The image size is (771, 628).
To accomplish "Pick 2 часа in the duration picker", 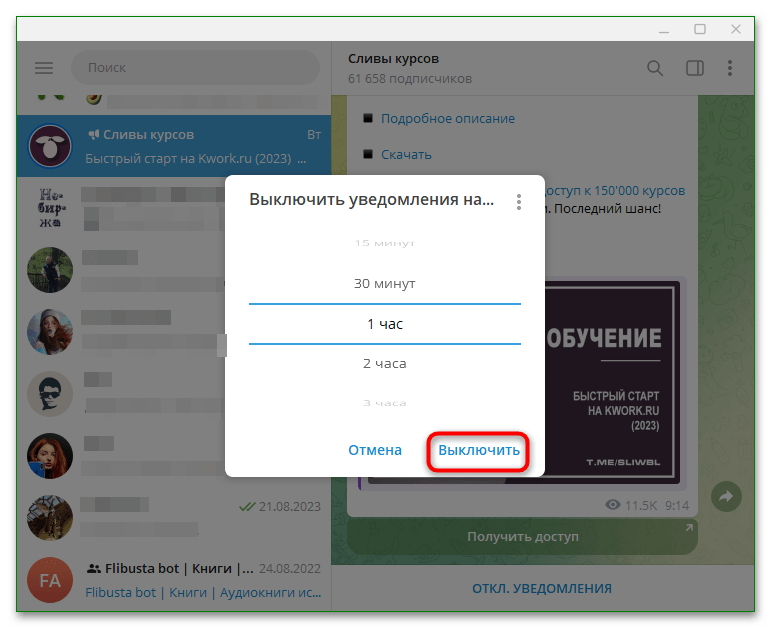I will coord(385,364).
